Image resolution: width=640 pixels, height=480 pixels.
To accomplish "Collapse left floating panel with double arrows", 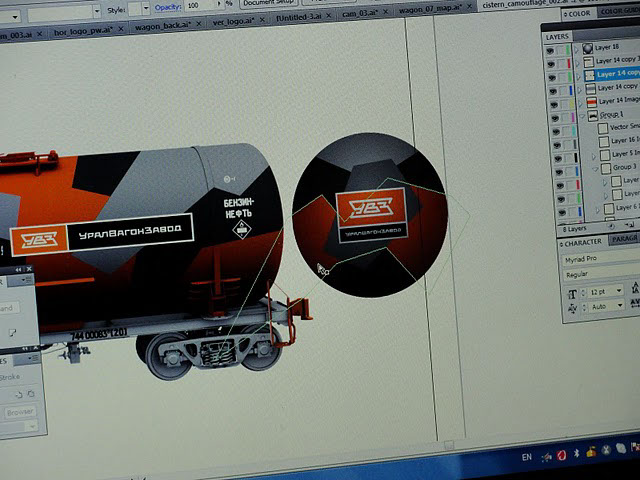I will pyautogui.click(x=18, y=270).
